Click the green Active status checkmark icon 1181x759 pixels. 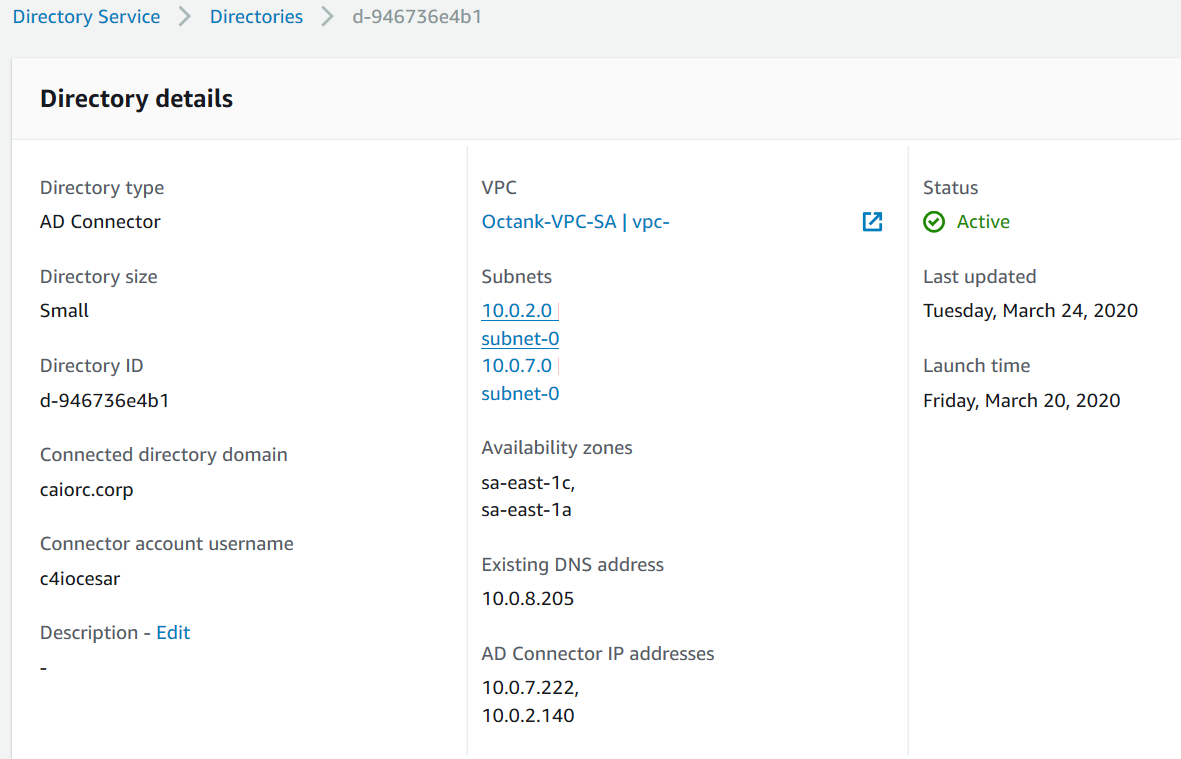(934, 222)
